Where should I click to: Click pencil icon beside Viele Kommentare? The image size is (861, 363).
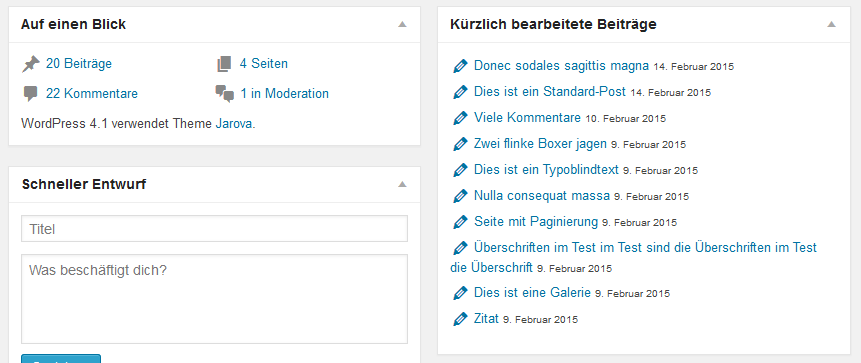pyautogui.click(x=460, y=118)
